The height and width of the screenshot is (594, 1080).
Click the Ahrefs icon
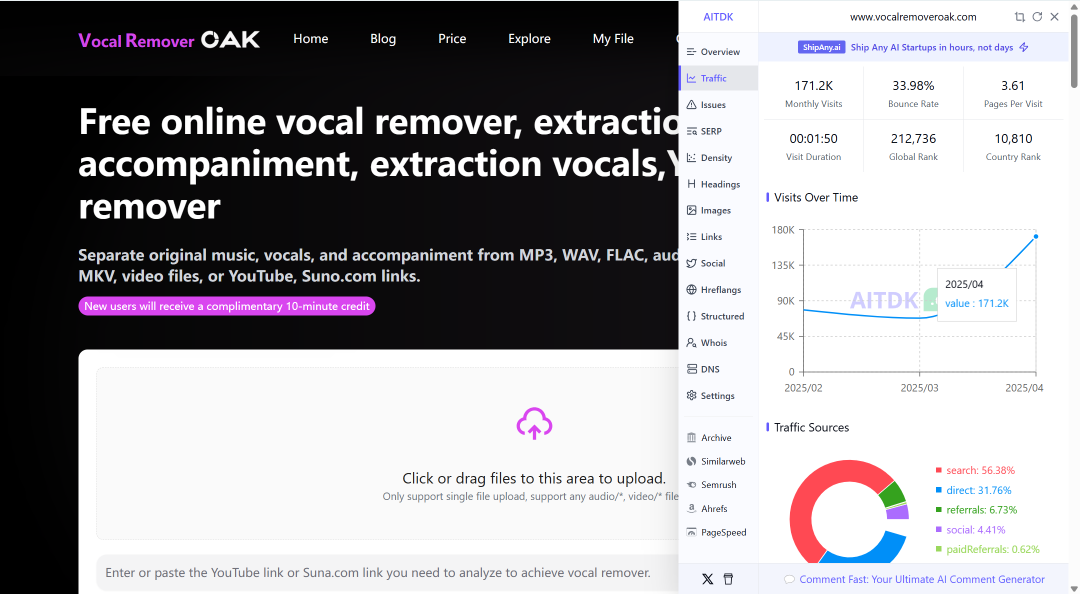(x=692, y=509)
